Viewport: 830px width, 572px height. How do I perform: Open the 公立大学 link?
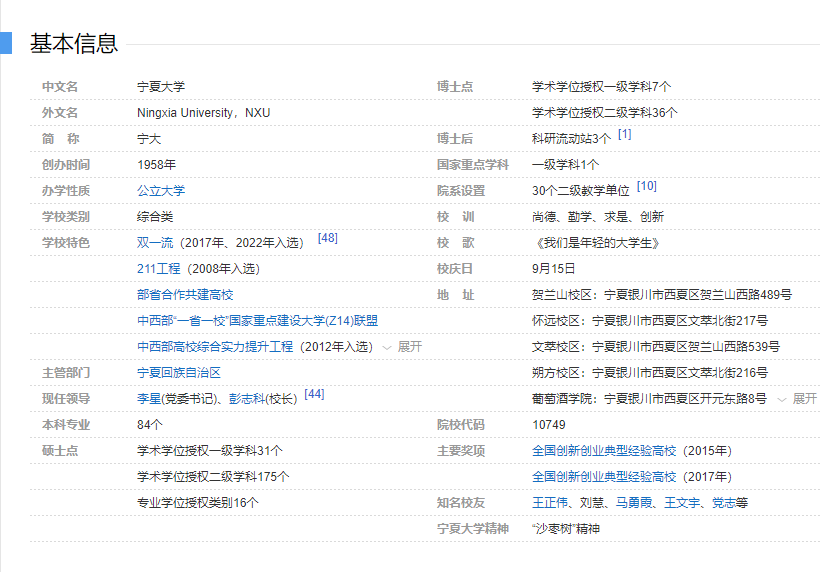[160, 191]
